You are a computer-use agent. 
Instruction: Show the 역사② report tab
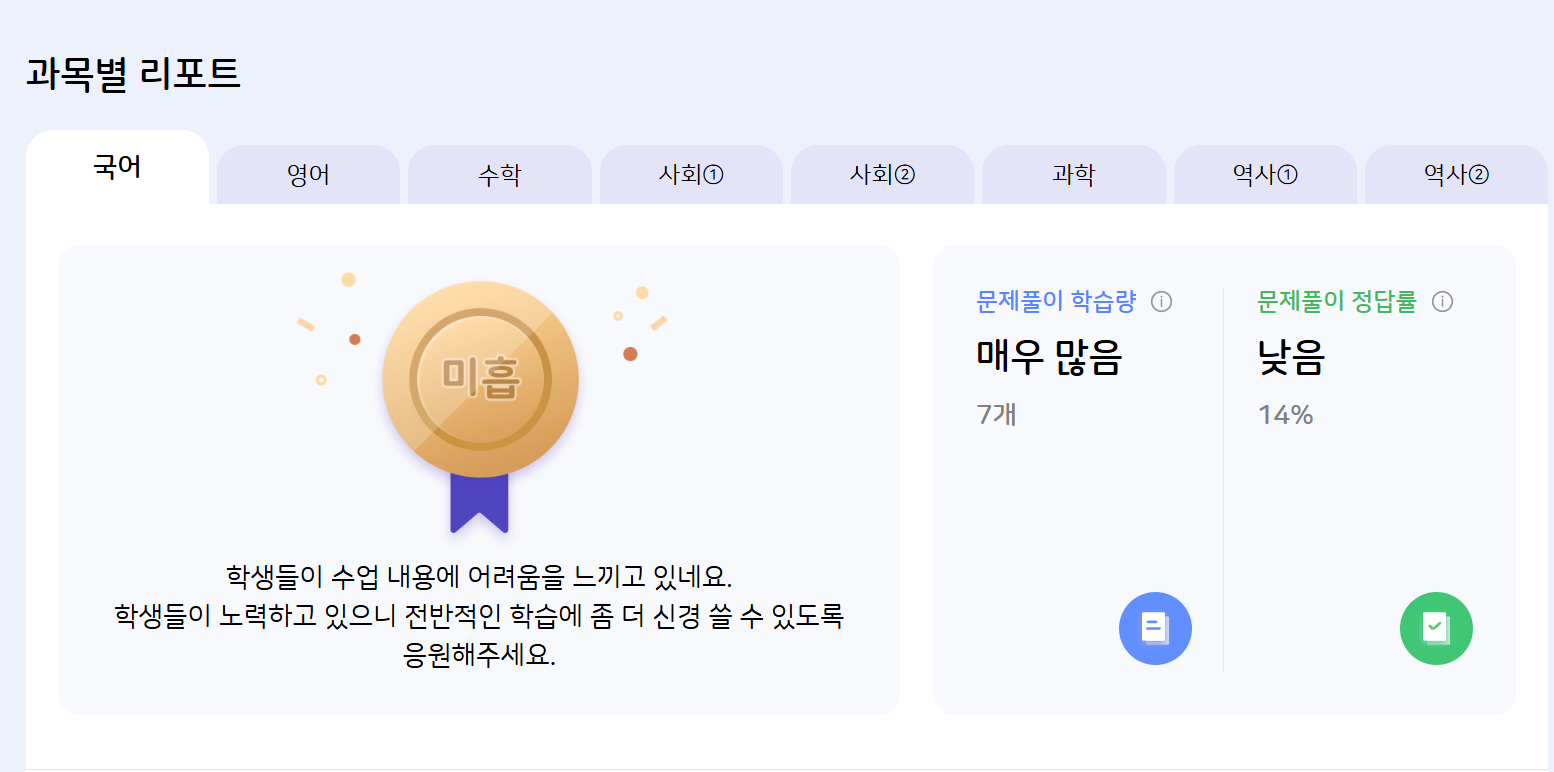point(1456,175)
